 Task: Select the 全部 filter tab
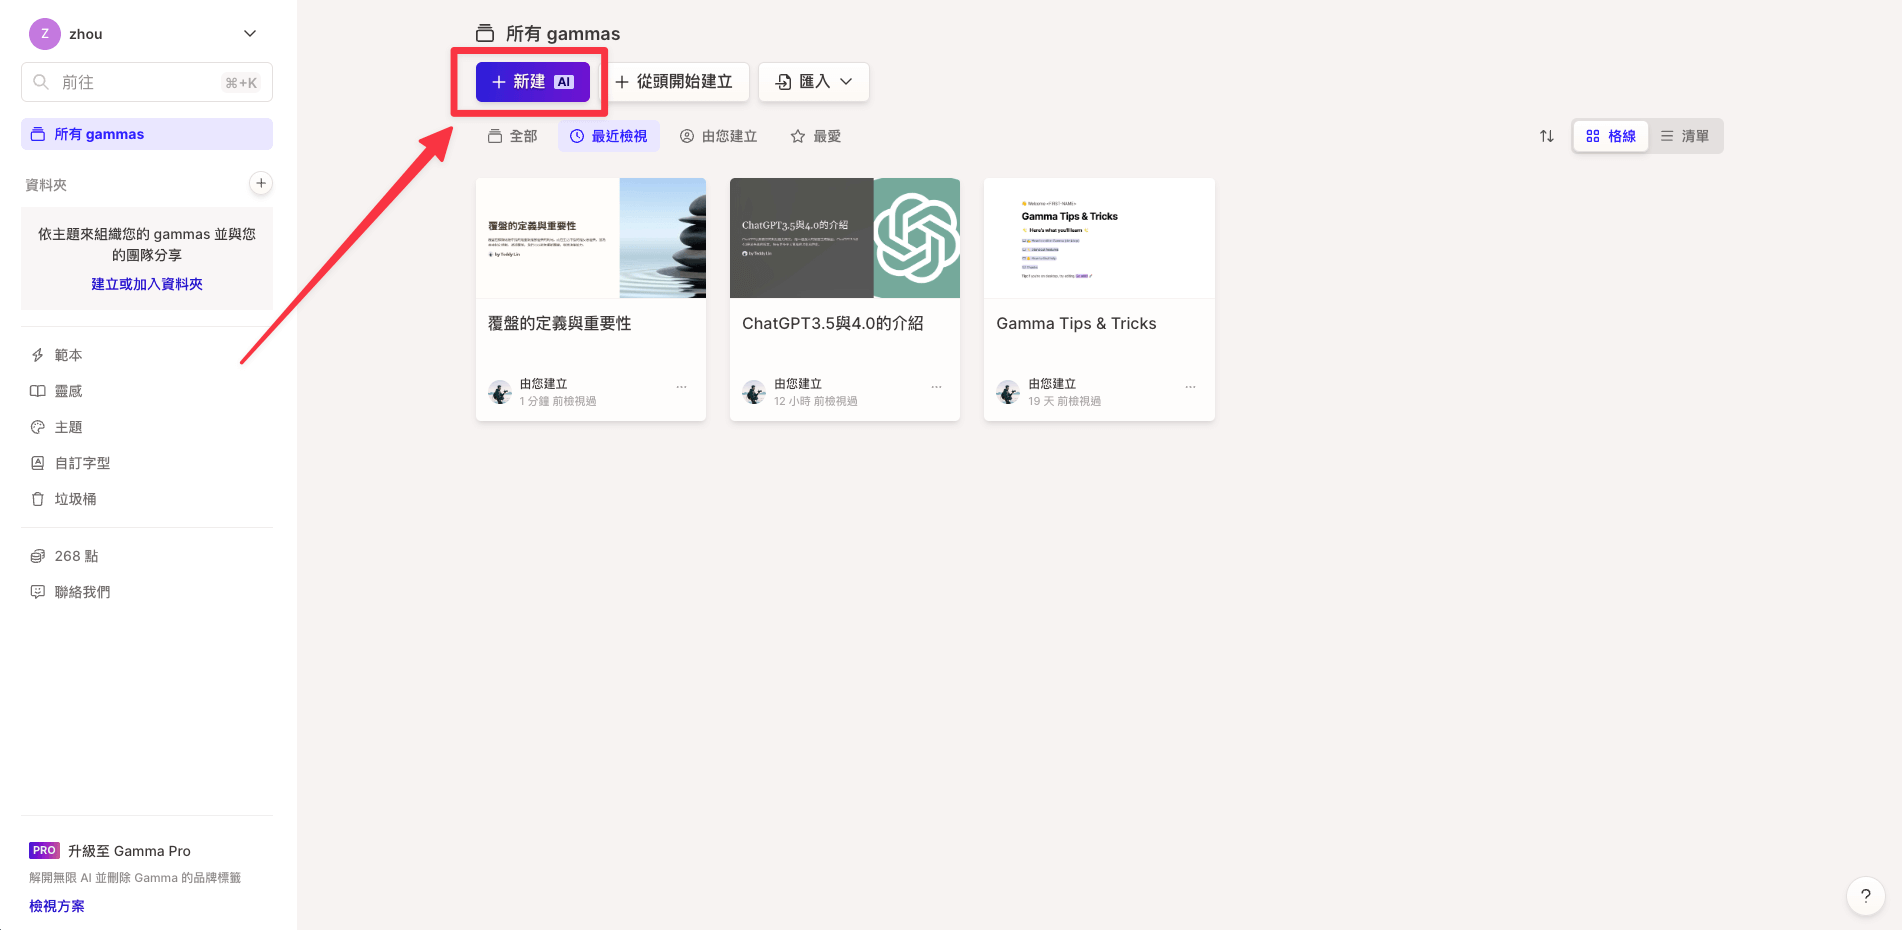(x=512, y=136)
